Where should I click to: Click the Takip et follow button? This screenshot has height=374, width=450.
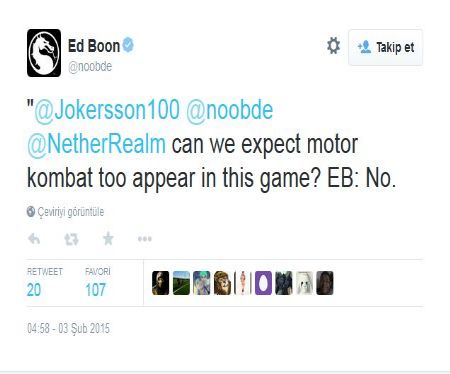385,47
